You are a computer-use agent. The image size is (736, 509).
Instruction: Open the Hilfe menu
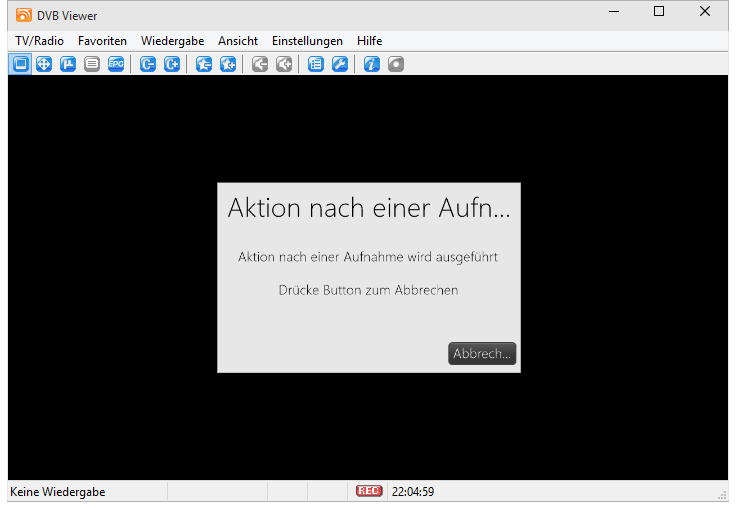(x=369, y=41)
